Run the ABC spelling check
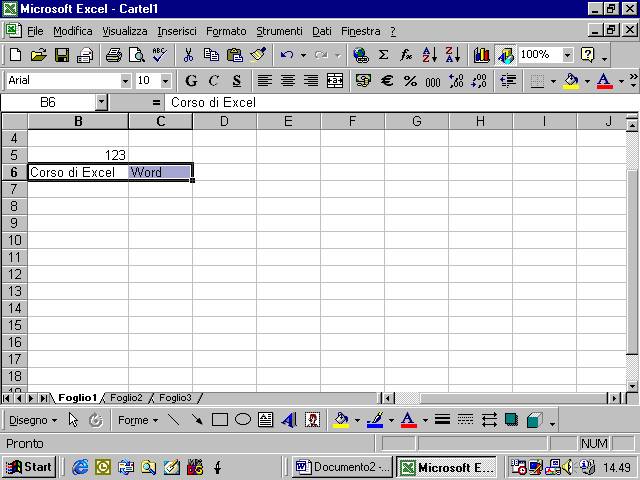The height and width of the screenshot is (480, 640). pyautogui.click(x=160, y=55)
